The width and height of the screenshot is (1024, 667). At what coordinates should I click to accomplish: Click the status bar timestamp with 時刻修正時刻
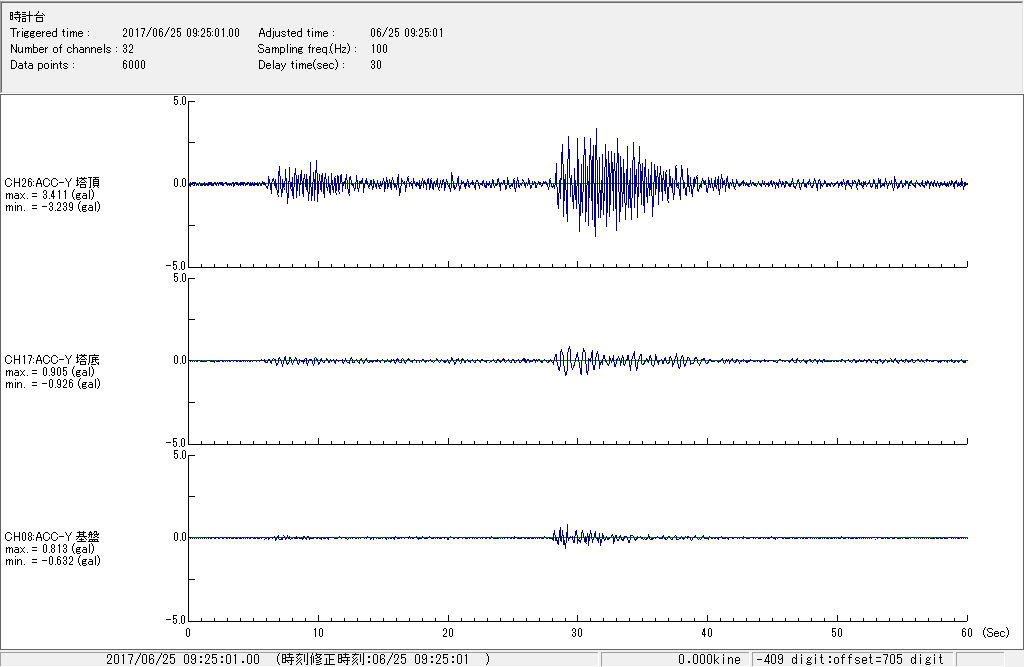pyautogui.click(x=298, y=659)
